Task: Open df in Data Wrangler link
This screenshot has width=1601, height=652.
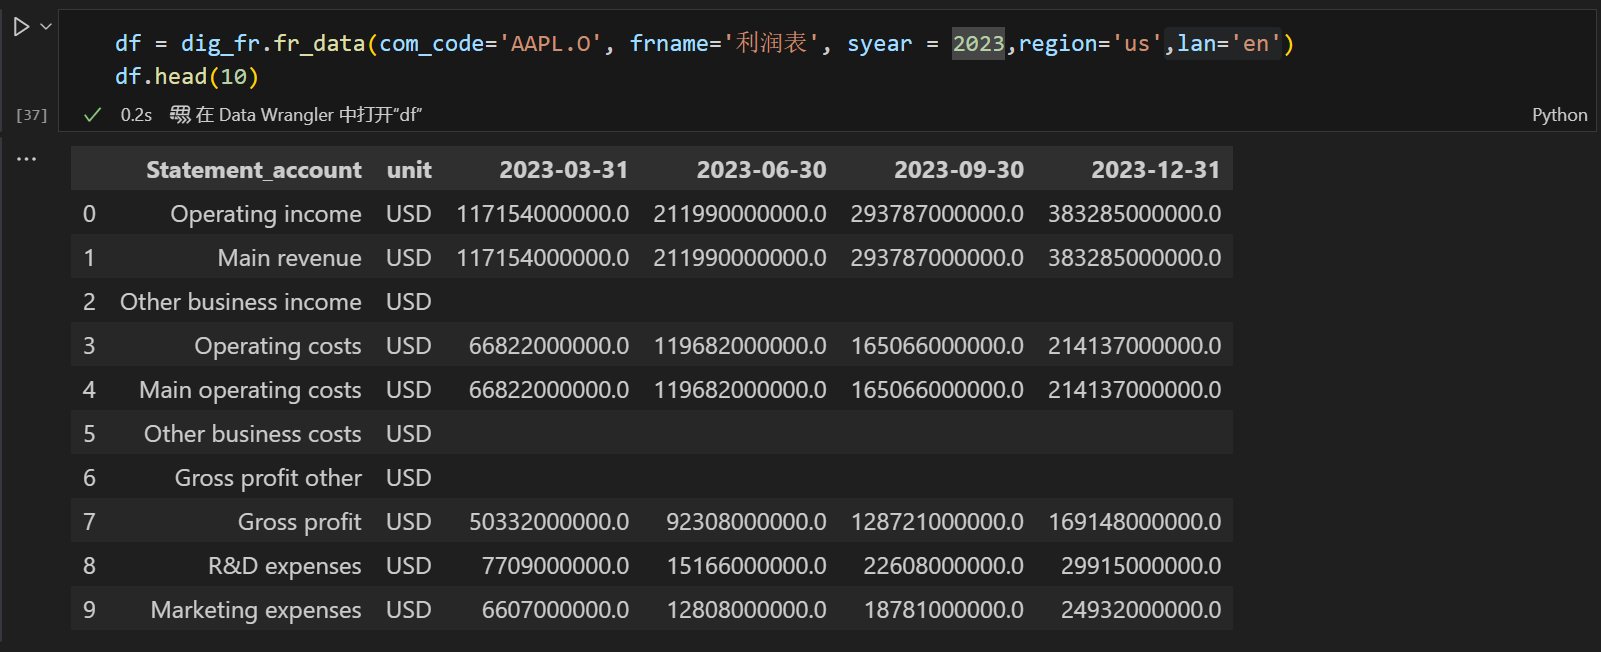Action: click(308, 115)
